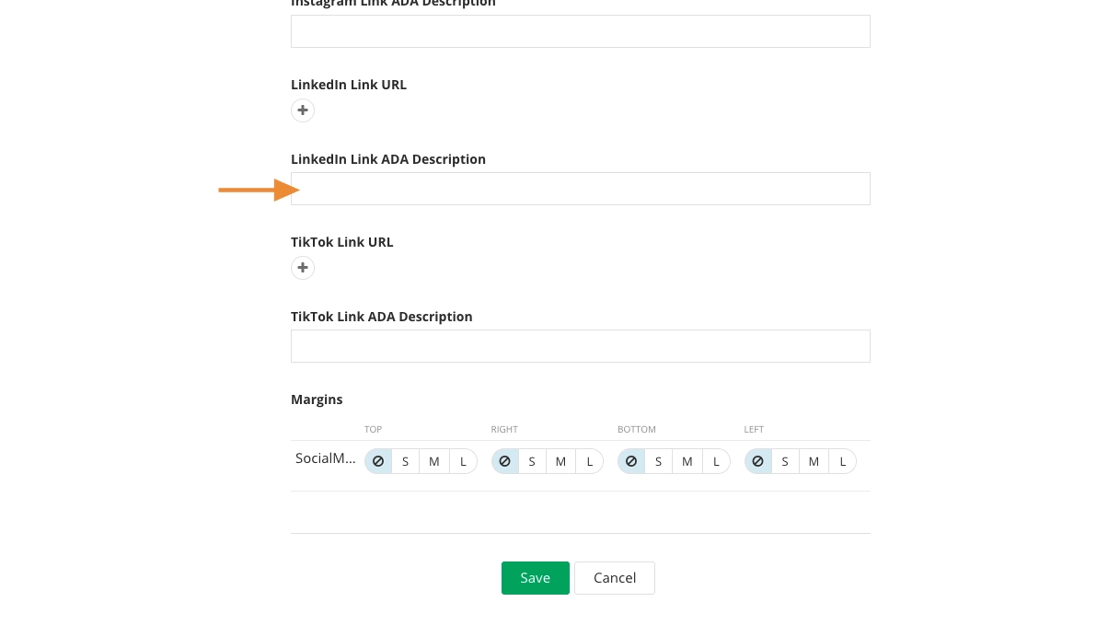1120x625 pixels.
Task: Set Bottom margin to M
Action: pos(687,461)
